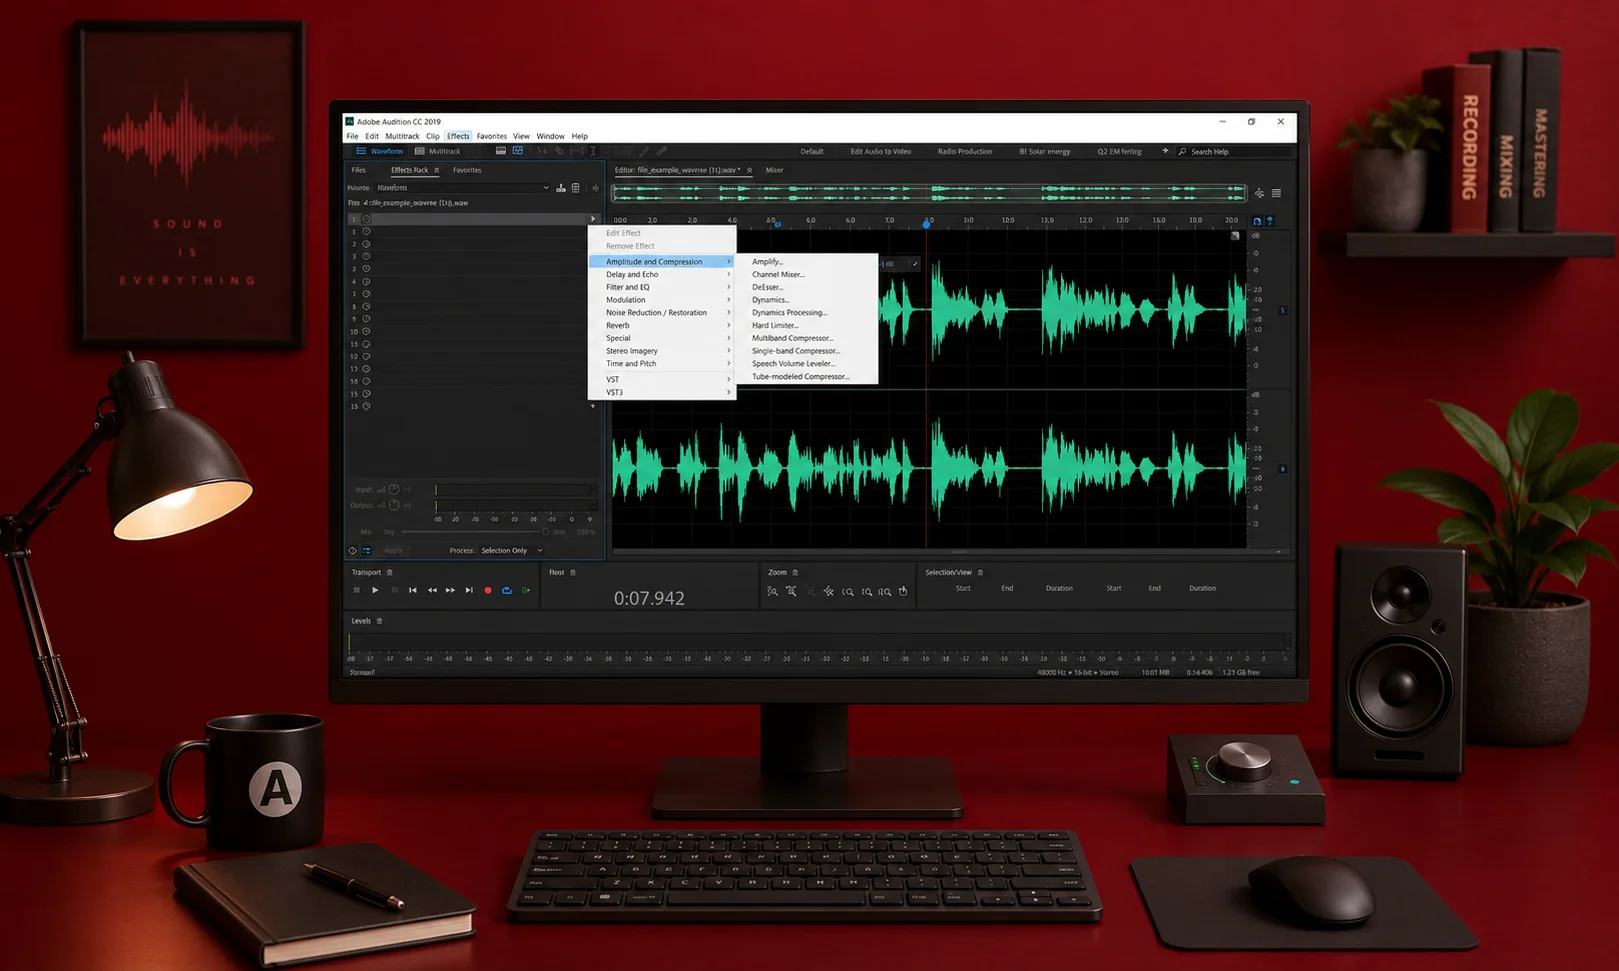1619x971 pixels.
Task: Click the Fast Forward transport button
Action: 450,590
